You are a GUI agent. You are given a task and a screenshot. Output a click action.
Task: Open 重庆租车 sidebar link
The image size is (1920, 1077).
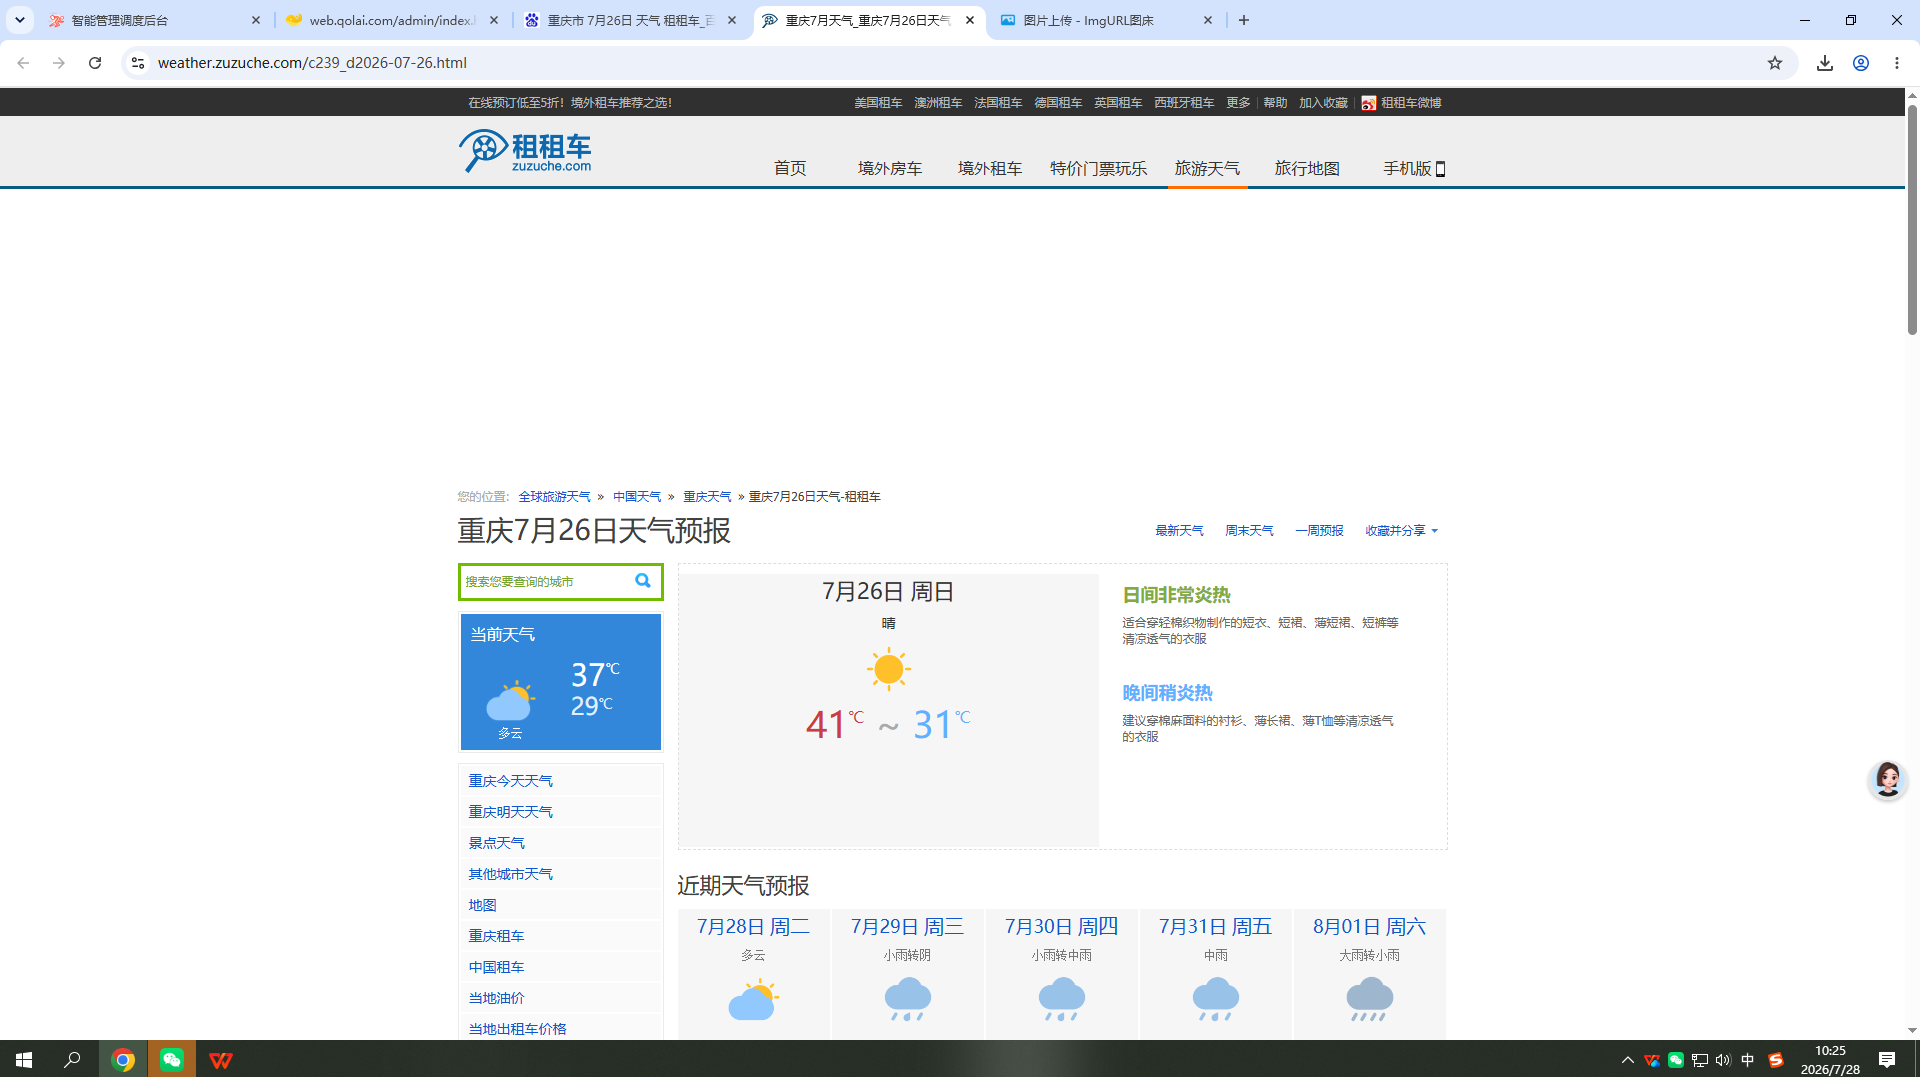pyautogui.click(x=496, y=936)
